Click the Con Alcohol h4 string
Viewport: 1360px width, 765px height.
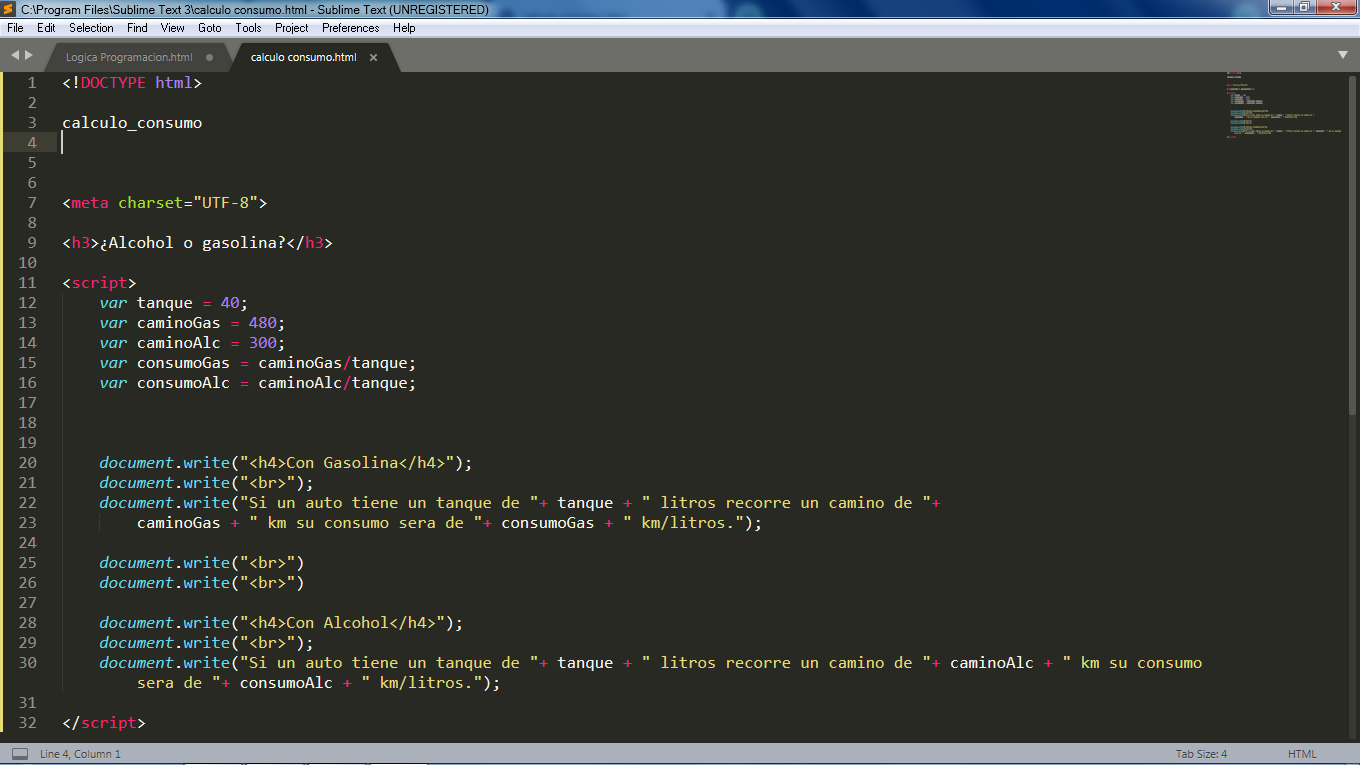(343, 623)
